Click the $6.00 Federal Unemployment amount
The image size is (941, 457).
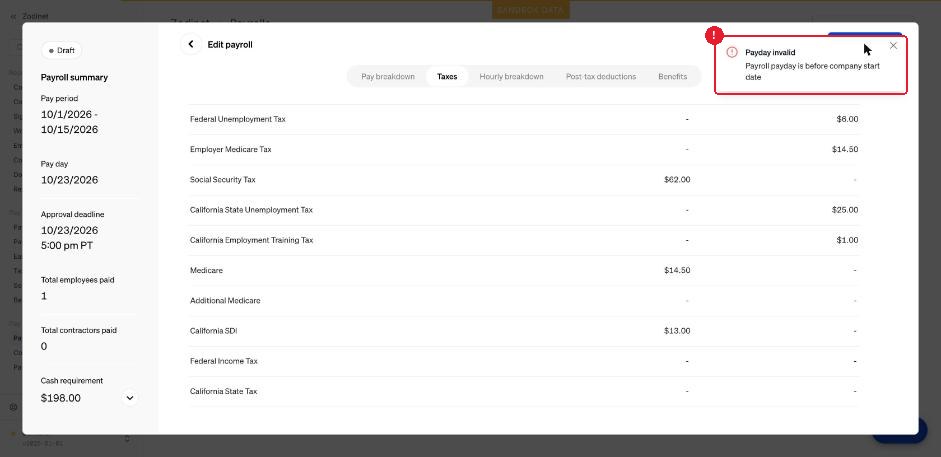[847, 119]
